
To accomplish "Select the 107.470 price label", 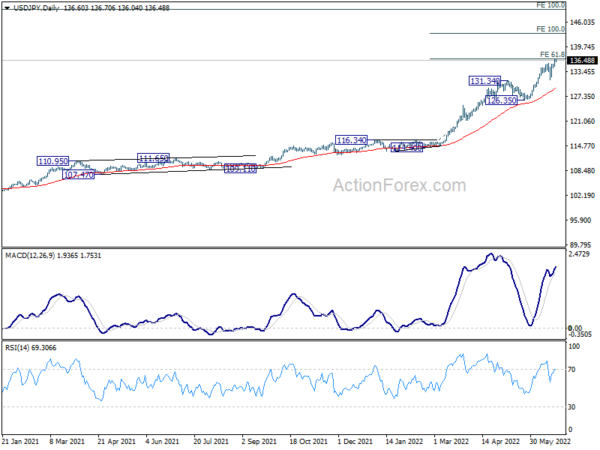I will (x=79, y=175).
